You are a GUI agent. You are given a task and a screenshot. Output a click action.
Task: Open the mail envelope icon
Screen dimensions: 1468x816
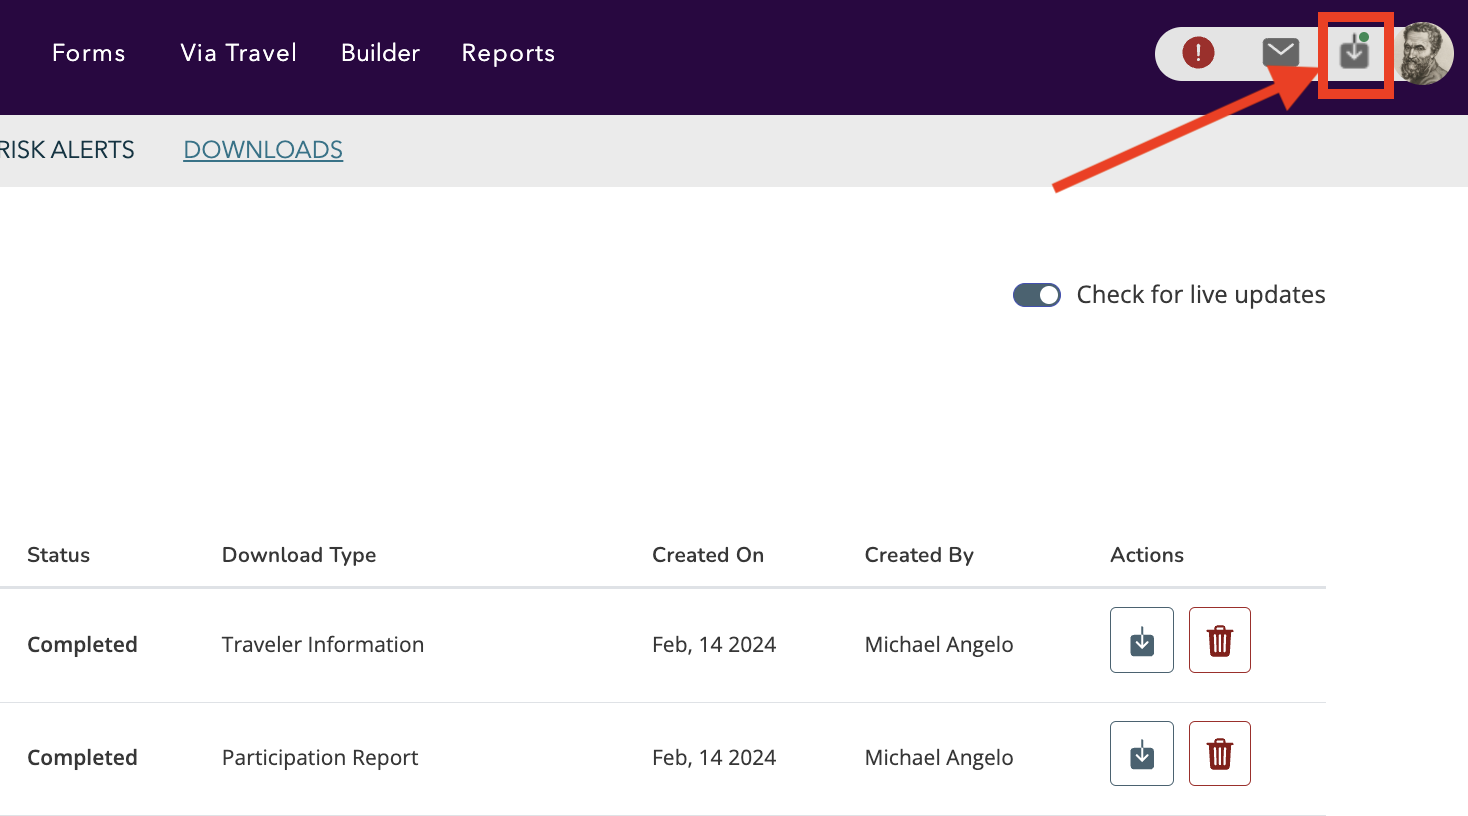point(1280,52)
